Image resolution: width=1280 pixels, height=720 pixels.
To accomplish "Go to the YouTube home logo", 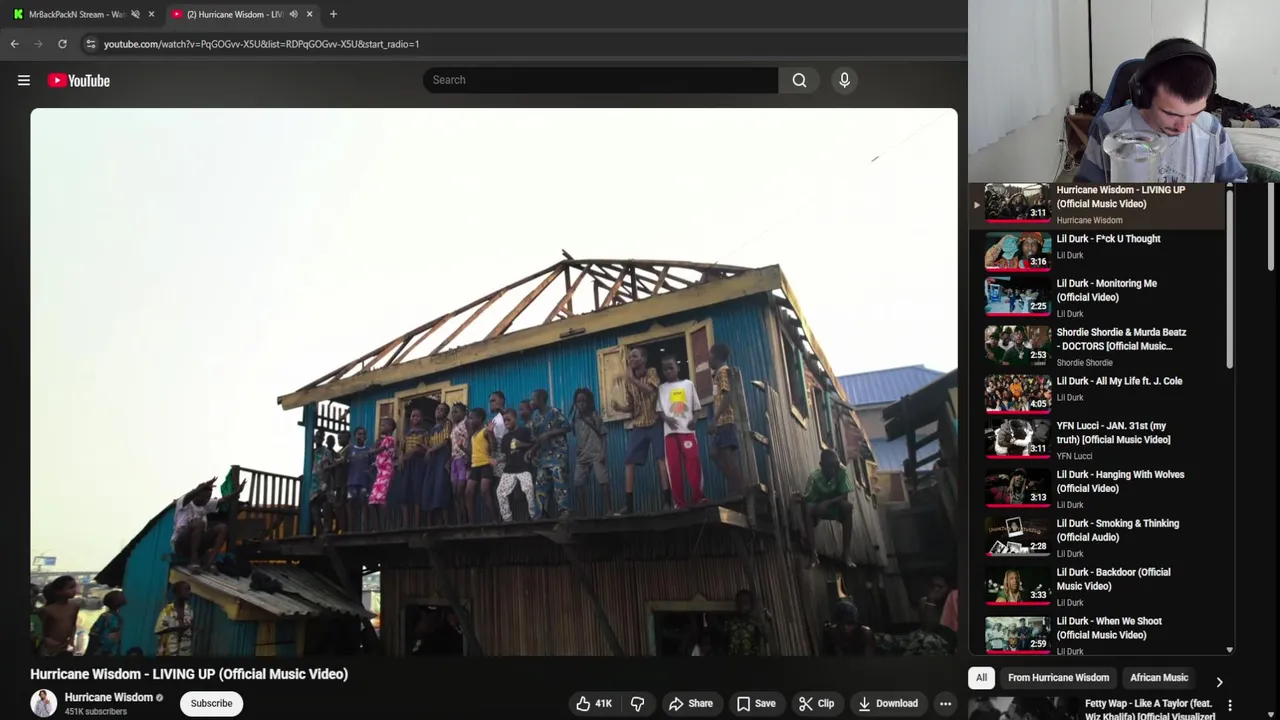I will 79,80.
